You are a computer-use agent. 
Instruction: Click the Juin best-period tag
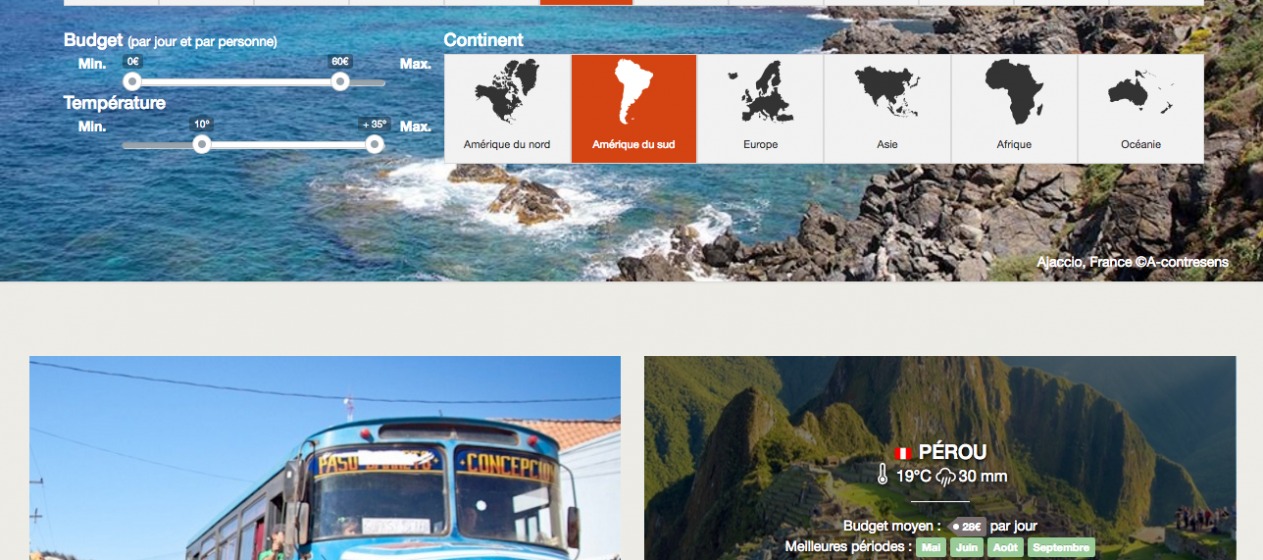point(967,548)
